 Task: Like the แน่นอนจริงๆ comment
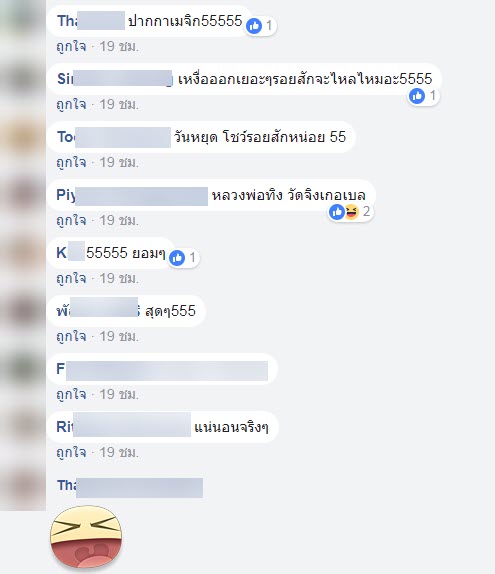tap(71, 452)
